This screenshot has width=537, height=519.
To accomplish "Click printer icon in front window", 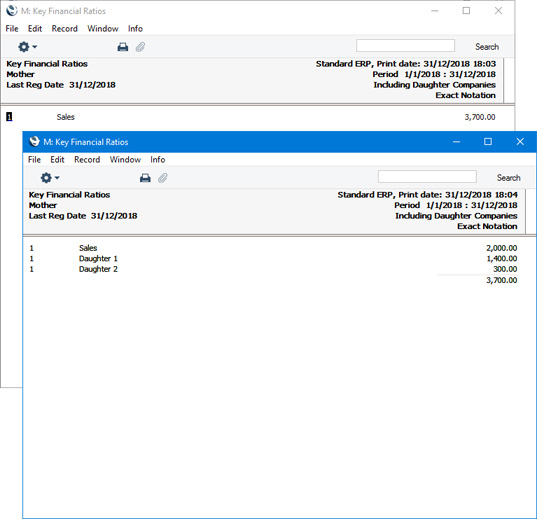I will [145, 178].
